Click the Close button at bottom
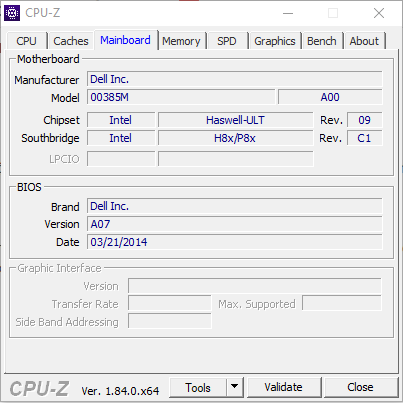403x403 pixels. point(360,387)
